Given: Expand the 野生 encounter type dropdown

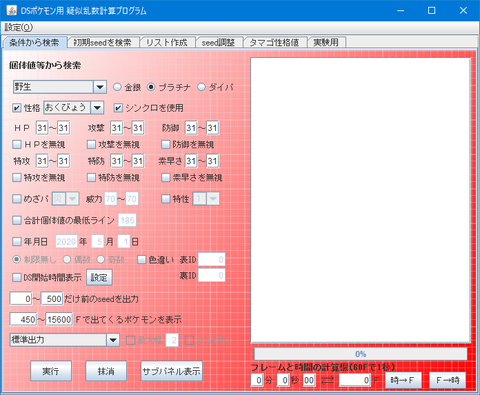Looking at the screenshot, I should click(x=100, y=87).
